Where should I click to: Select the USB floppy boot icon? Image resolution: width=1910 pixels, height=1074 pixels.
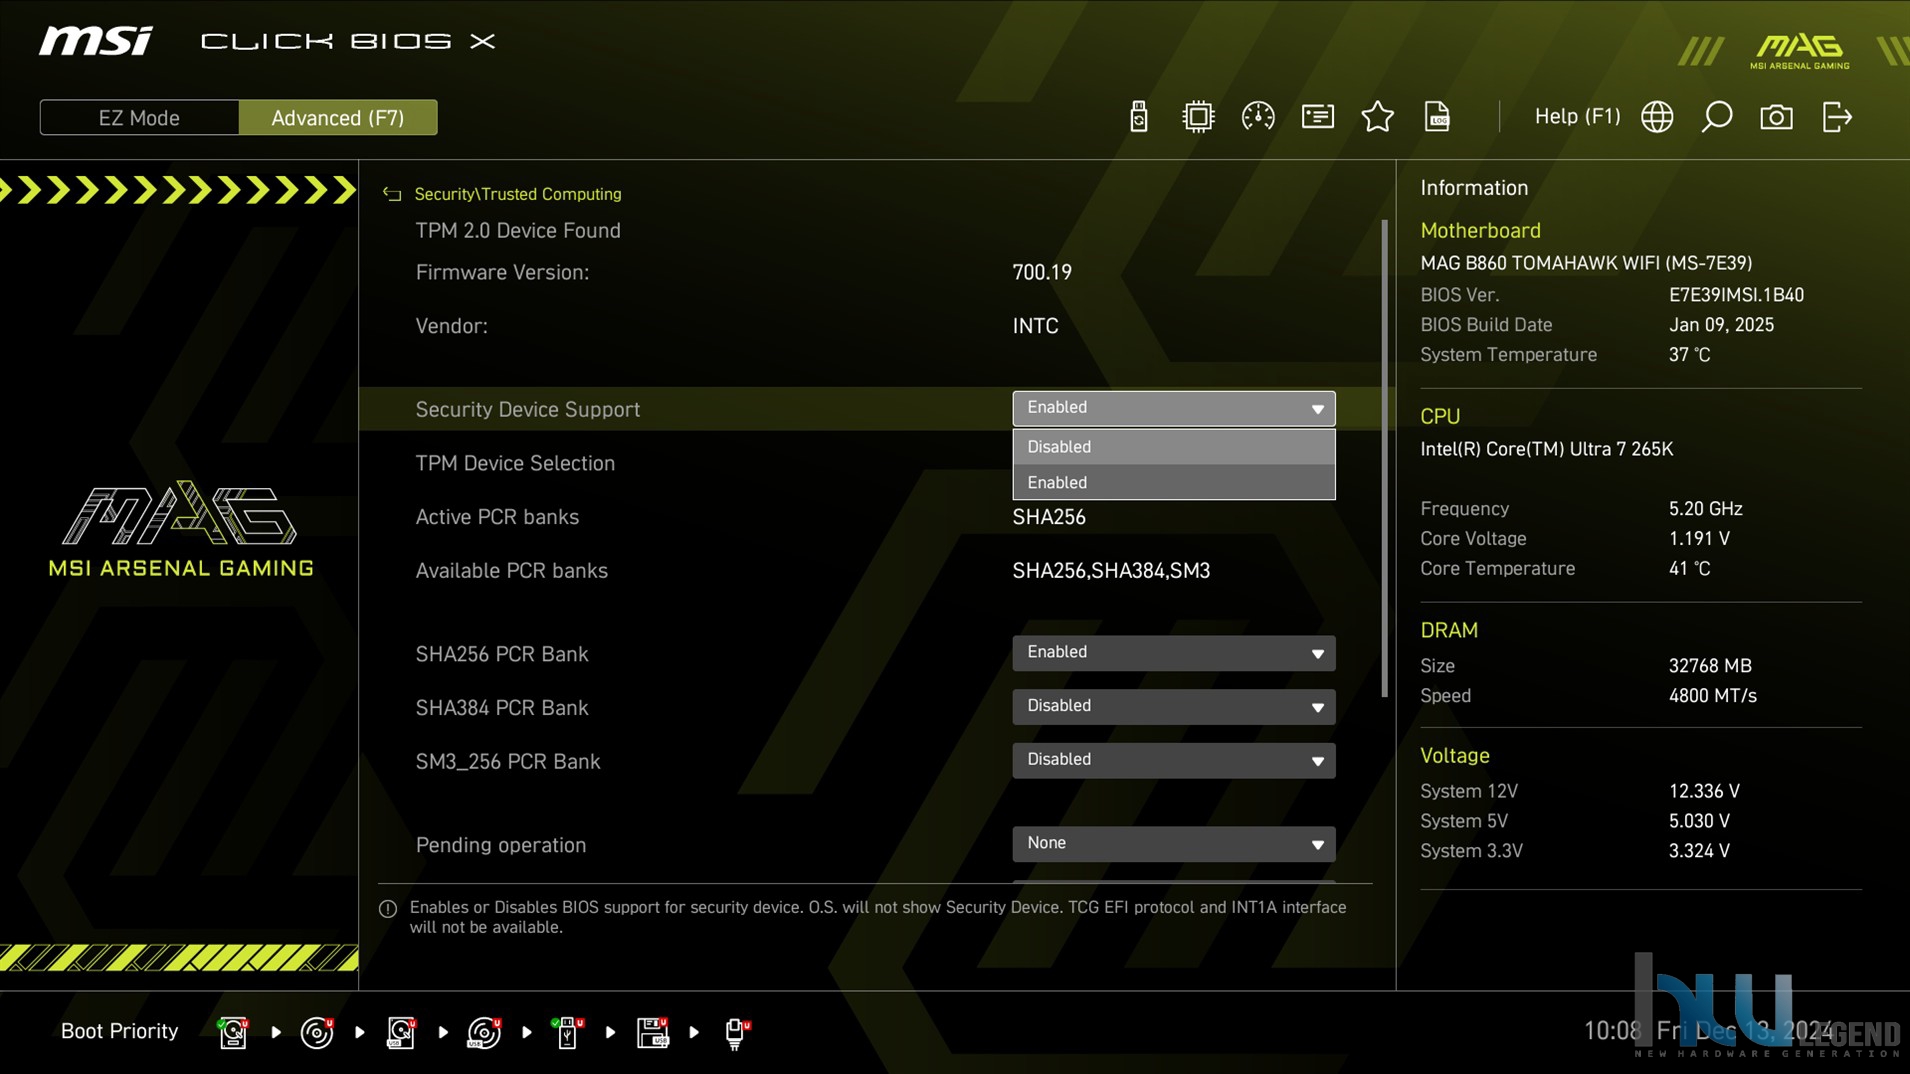tap(653, 1032)
